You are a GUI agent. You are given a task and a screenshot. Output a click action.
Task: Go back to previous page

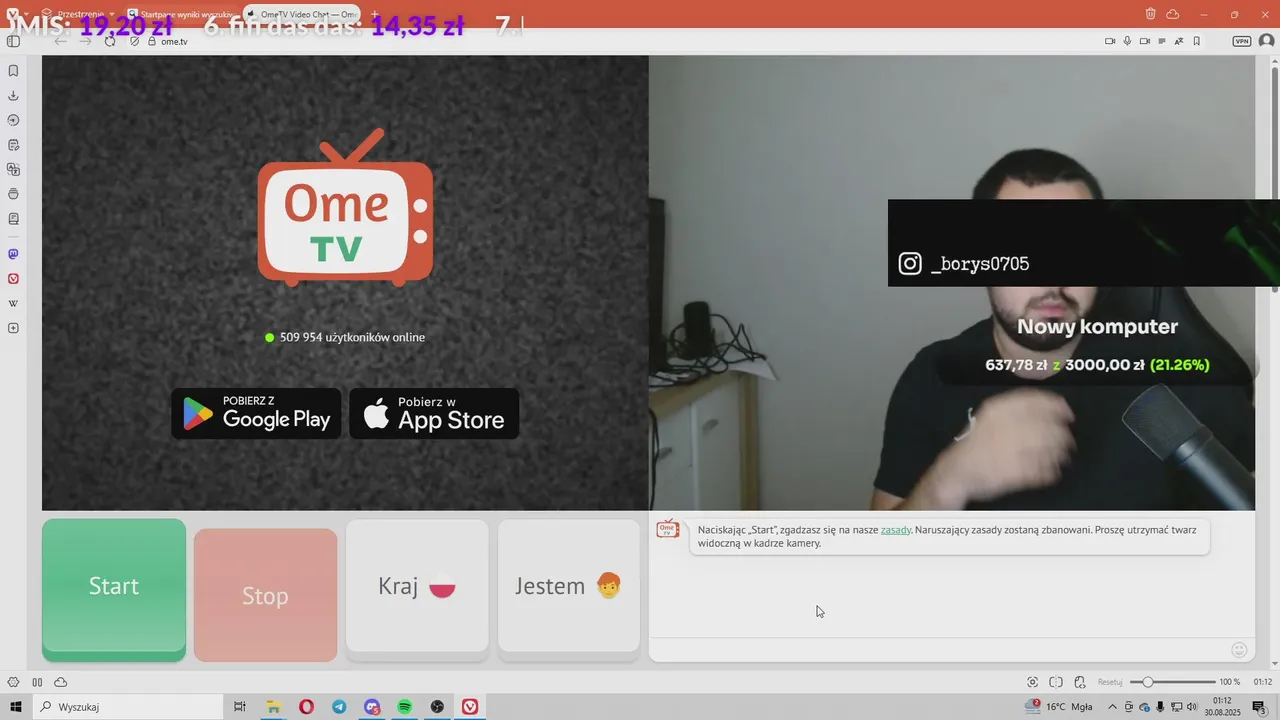point(61,41)
